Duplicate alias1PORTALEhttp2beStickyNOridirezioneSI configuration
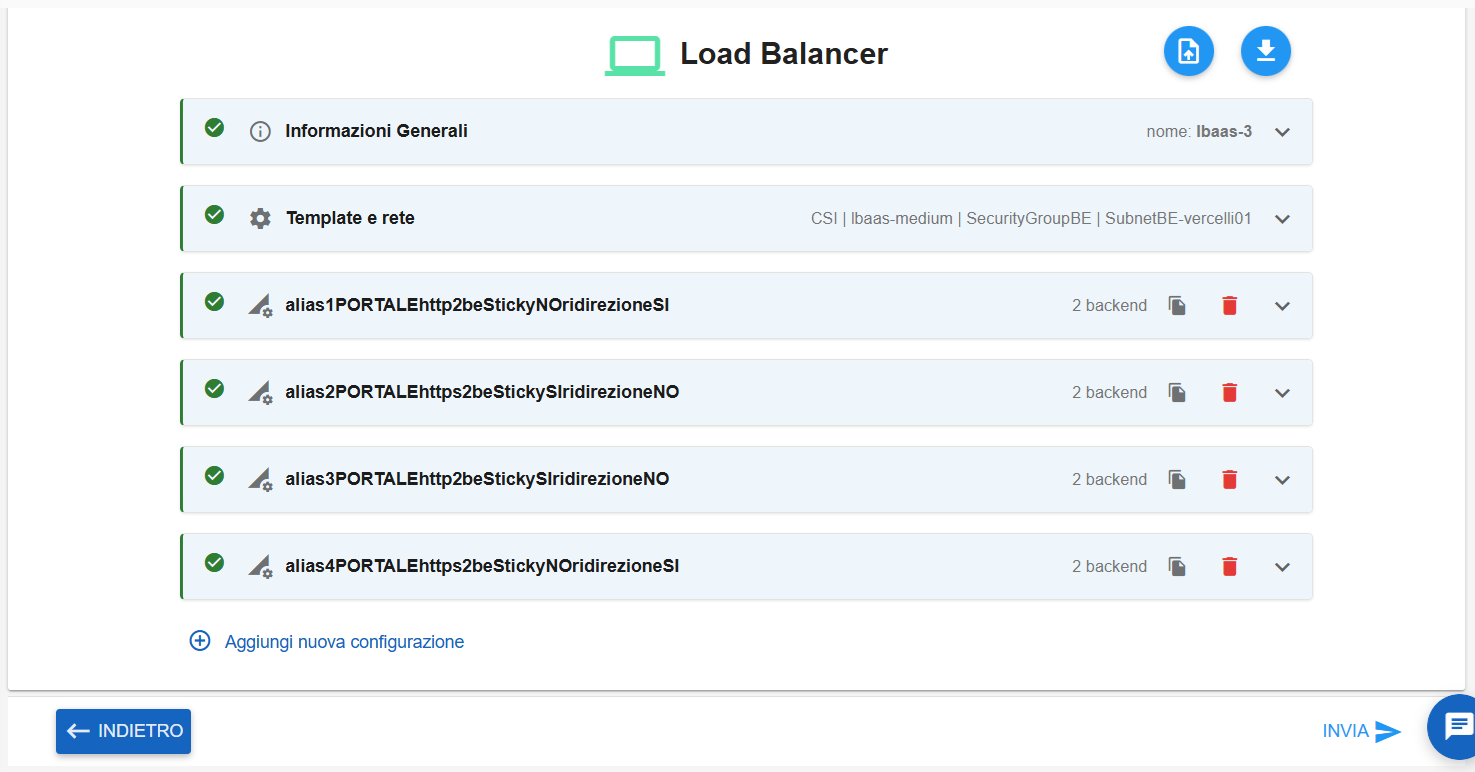Screen dimensions: 1475x772 1178,306
